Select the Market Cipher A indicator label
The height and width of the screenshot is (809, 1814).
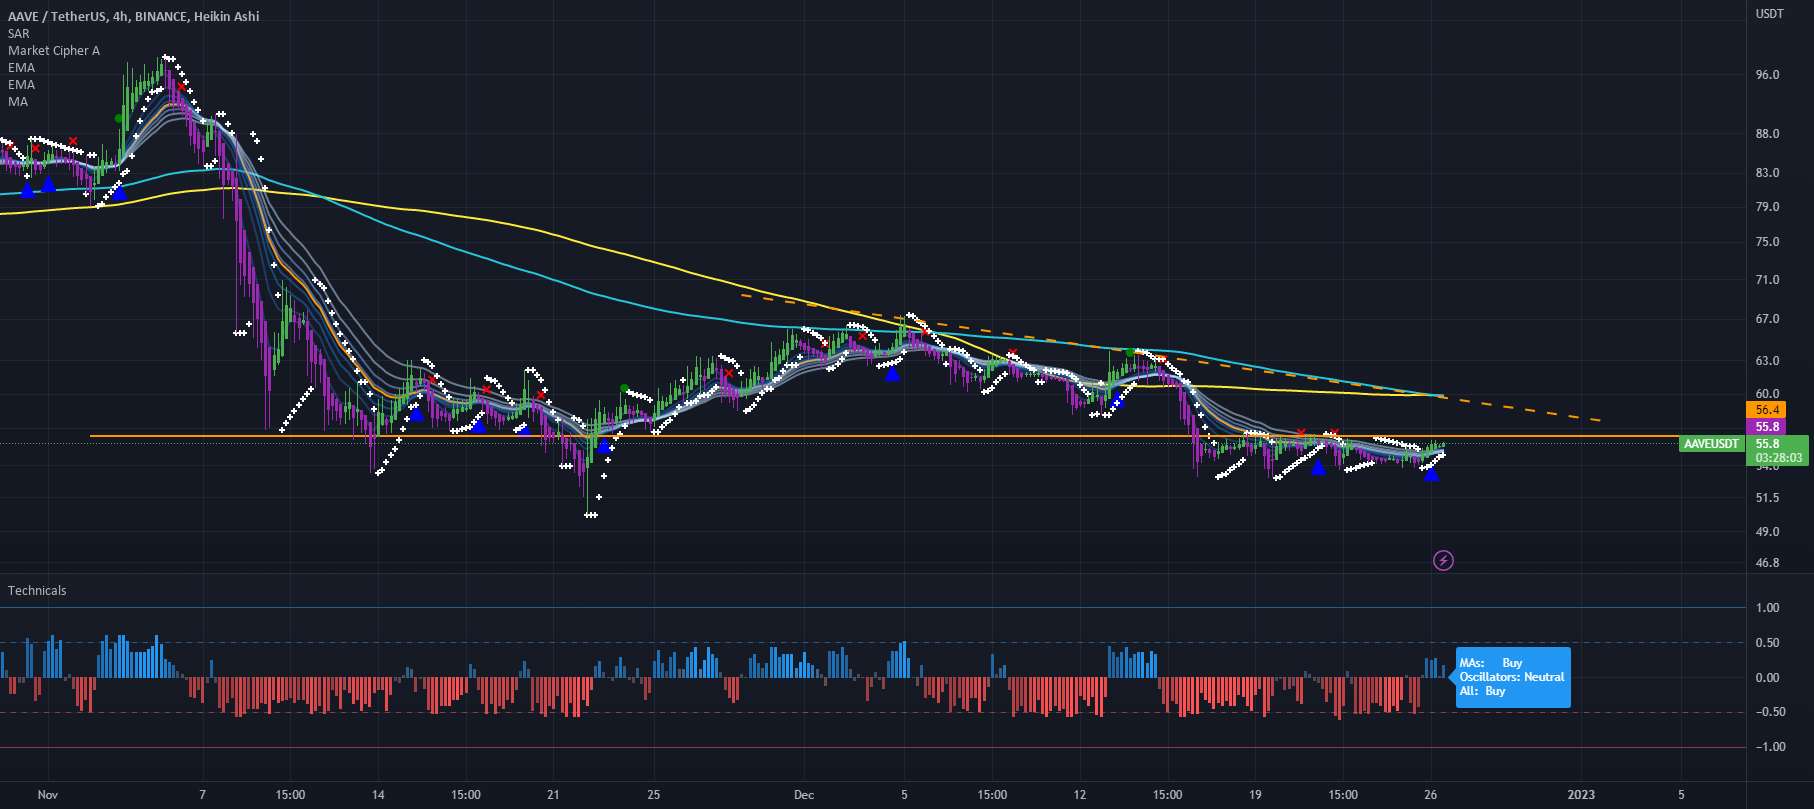coord(54,50)
